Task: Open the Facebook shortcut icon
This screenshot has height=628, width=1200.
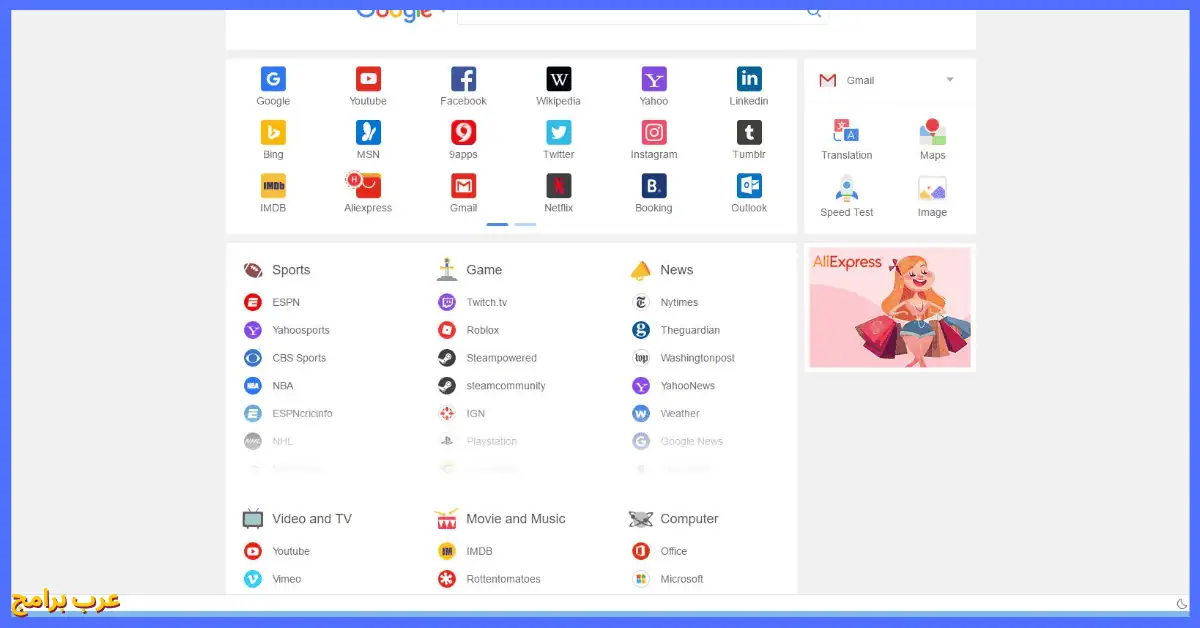Action: tap(463, 79)
